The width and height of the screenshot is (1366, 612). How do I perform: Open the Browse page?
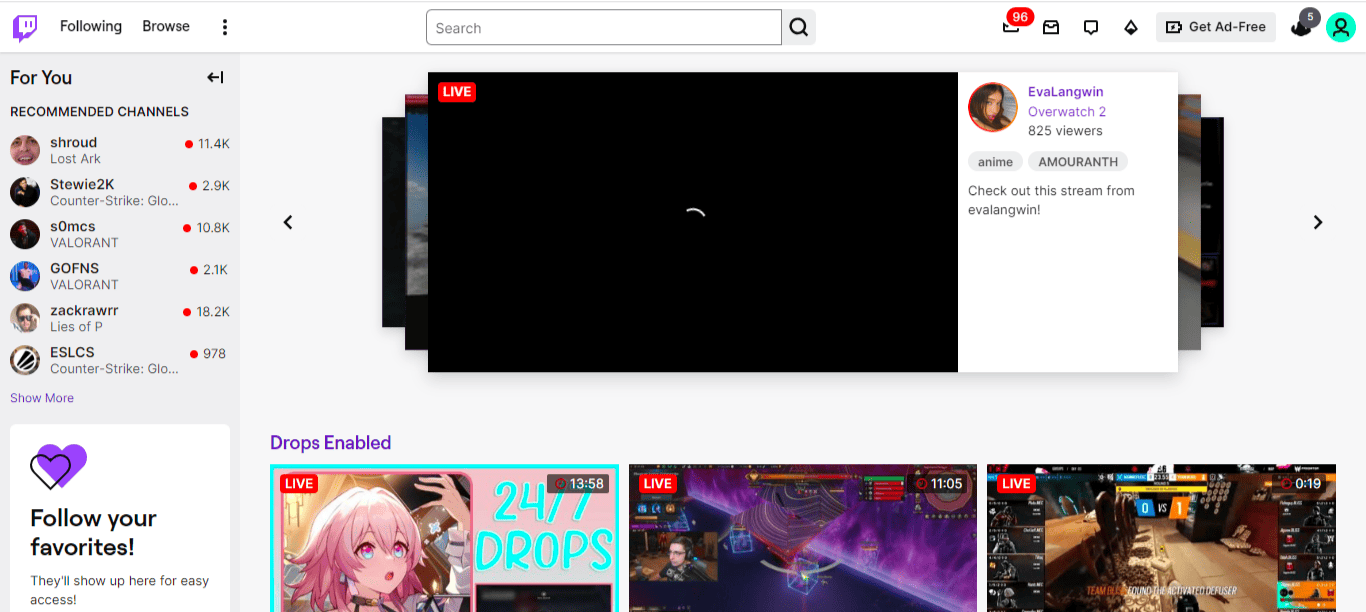pyautogui.click(x=166, y=27)
